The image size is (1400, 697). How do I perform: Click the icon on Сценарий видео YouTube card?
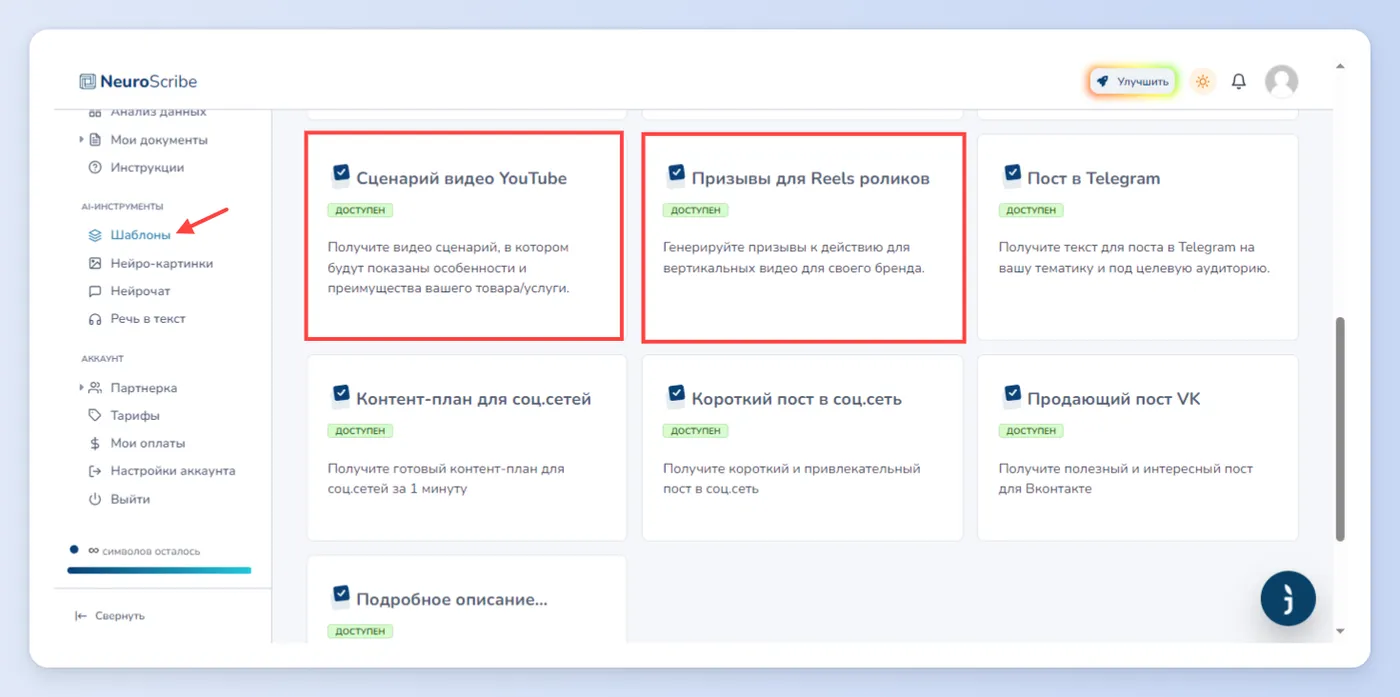coord(341,177)
